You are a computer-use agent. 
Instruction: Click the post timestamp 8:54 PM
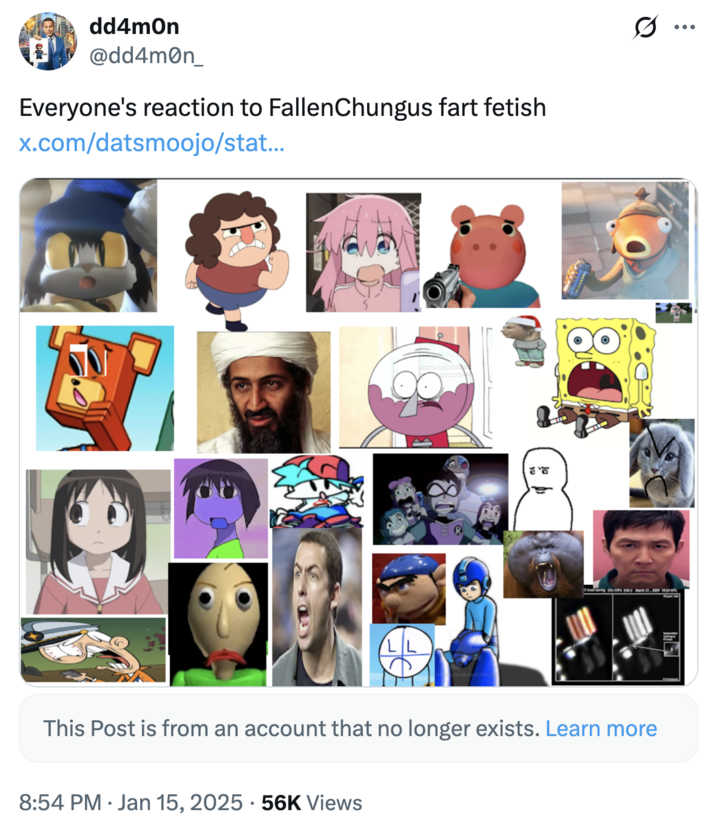click(60, 802)
